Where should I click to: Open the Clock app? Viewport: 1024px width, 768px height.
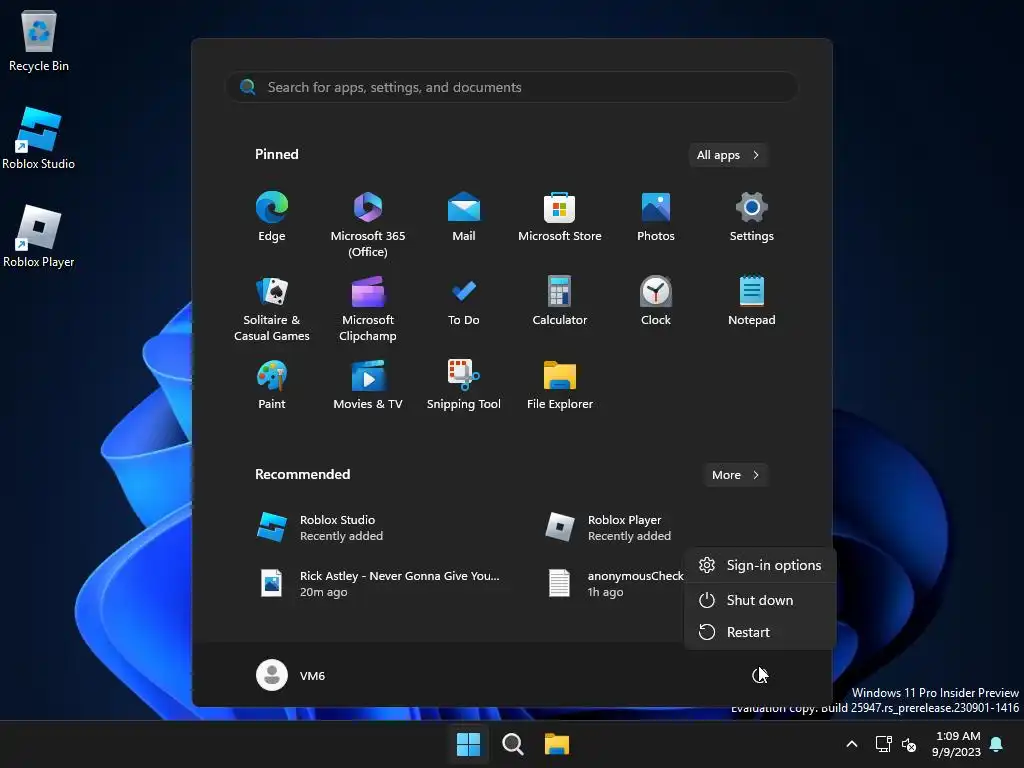(x=656, y=302)
